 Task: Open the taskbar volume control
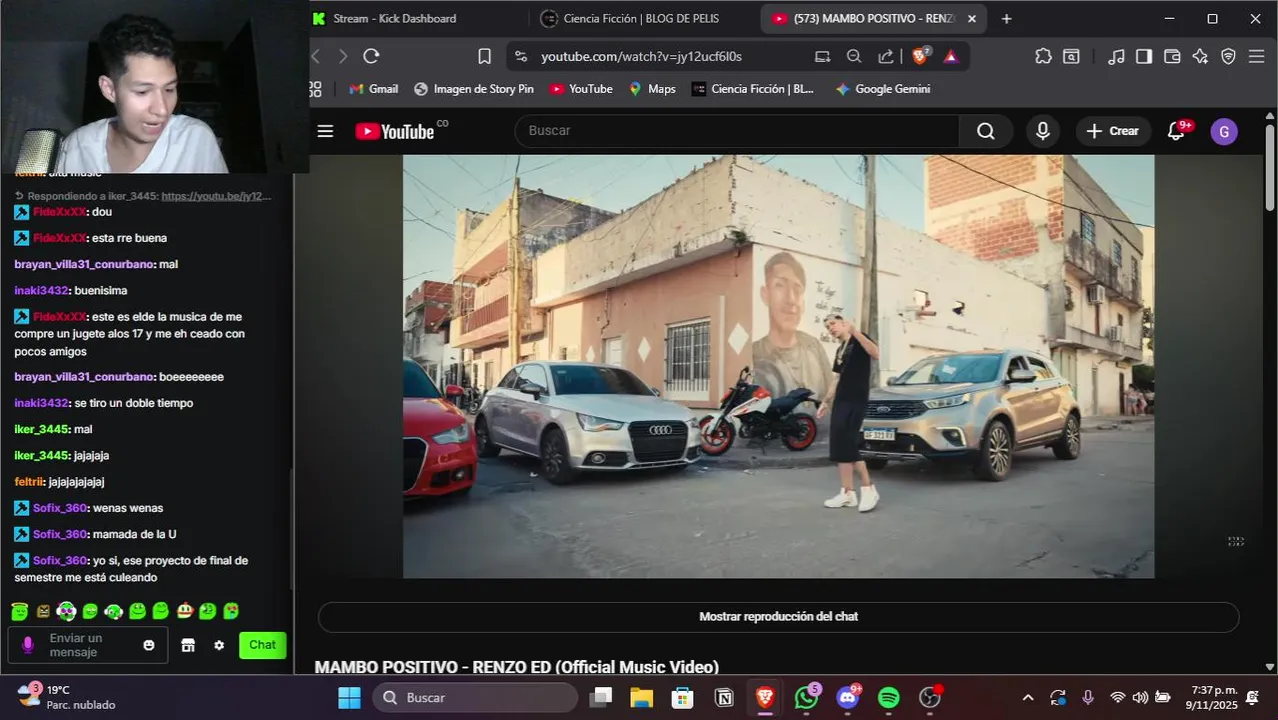pyautogui.click(x=1140, y=697)
